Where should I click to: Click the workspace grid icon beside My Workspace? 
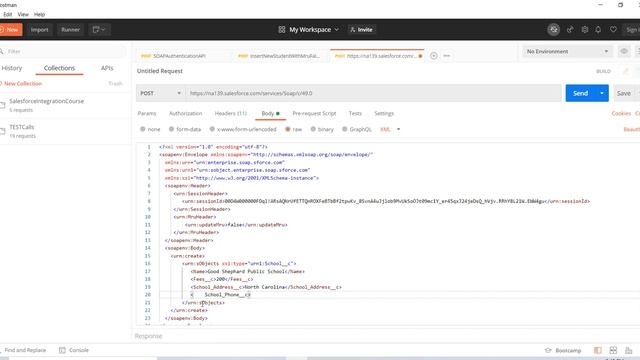click(282, 29)
